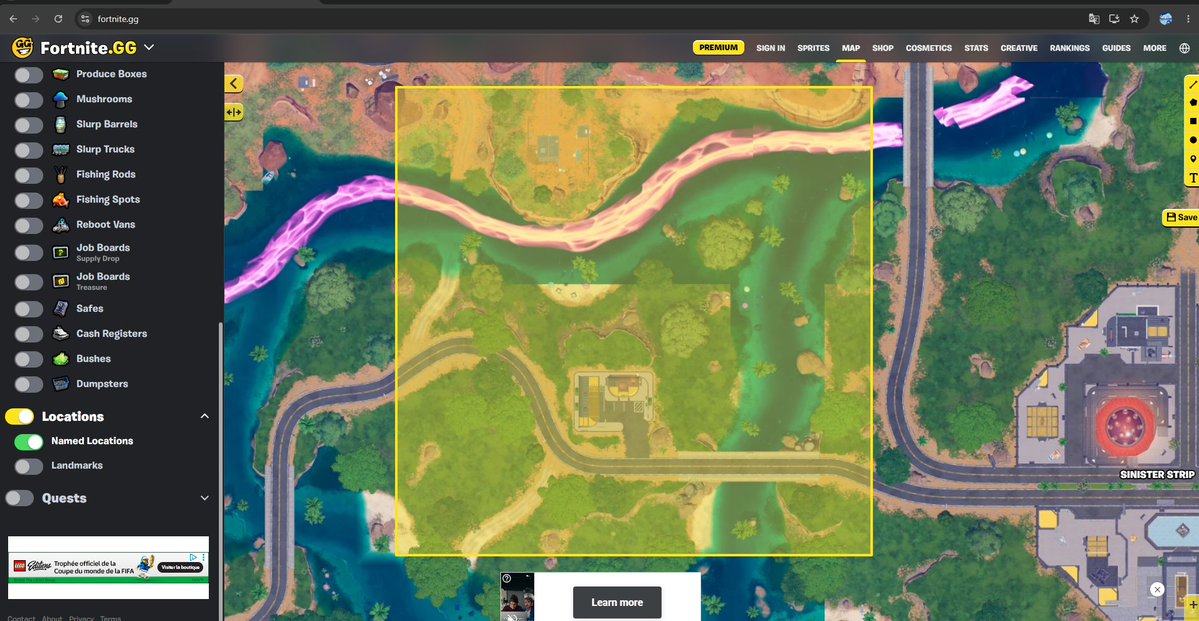Enable the Landmarks toggle
This screenshot has width=1199, height=621.
pos(28,466)
